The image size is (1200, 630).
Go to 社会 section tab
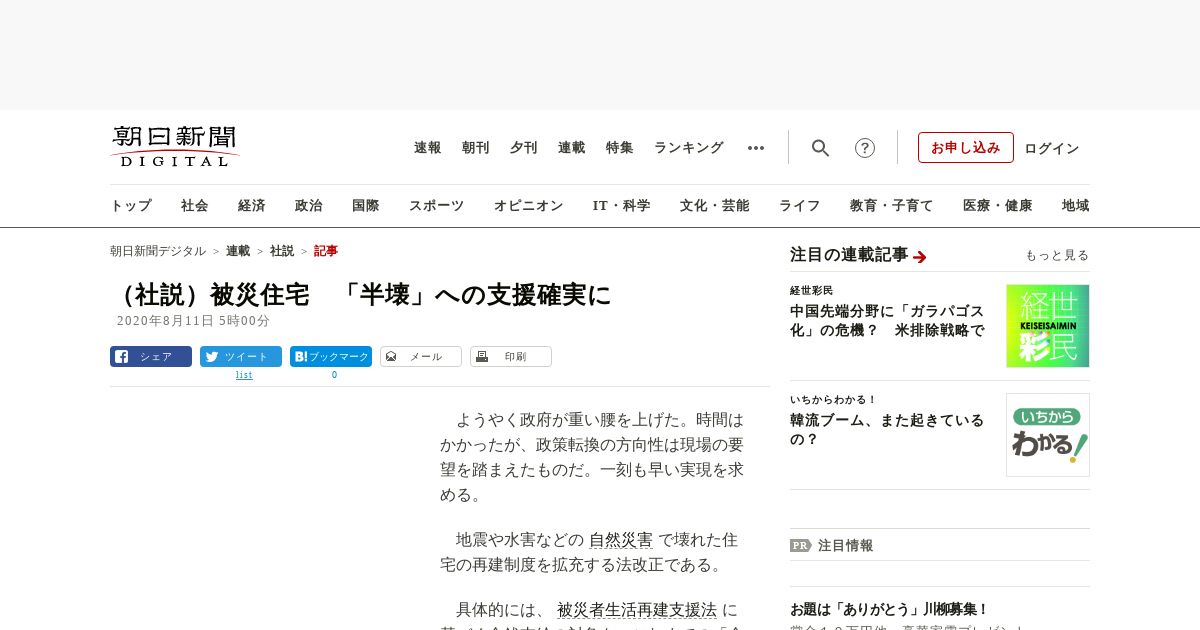tap(195, 206)
